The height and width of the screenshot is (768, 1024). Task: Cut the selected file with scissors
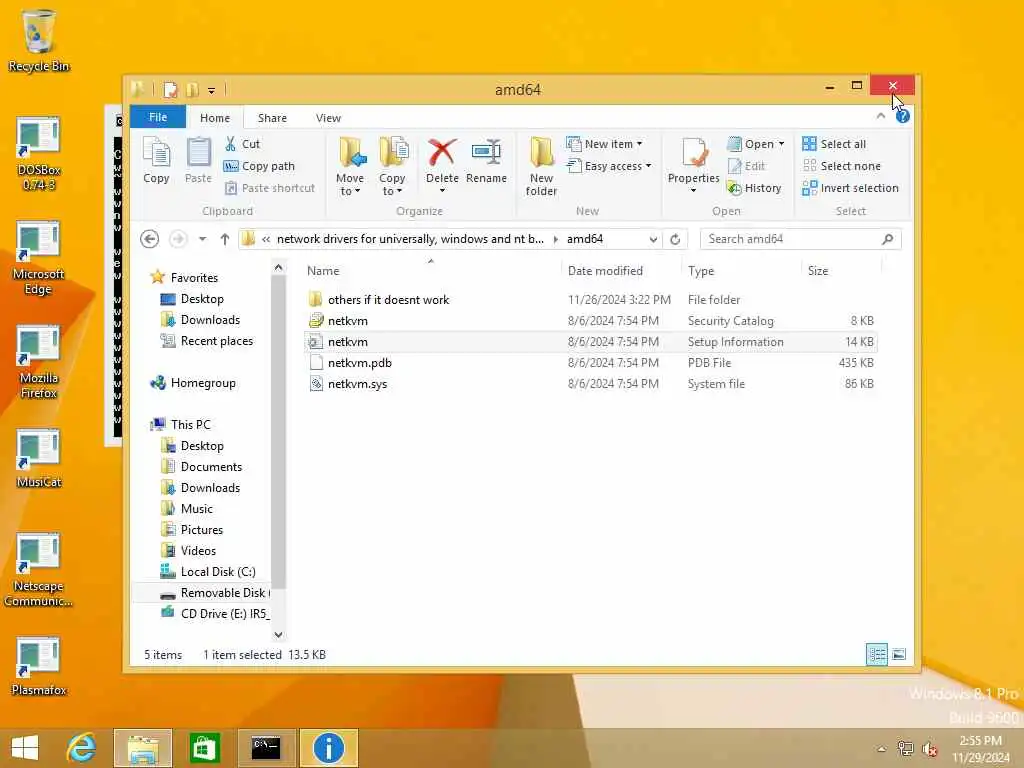click(242, 144)
